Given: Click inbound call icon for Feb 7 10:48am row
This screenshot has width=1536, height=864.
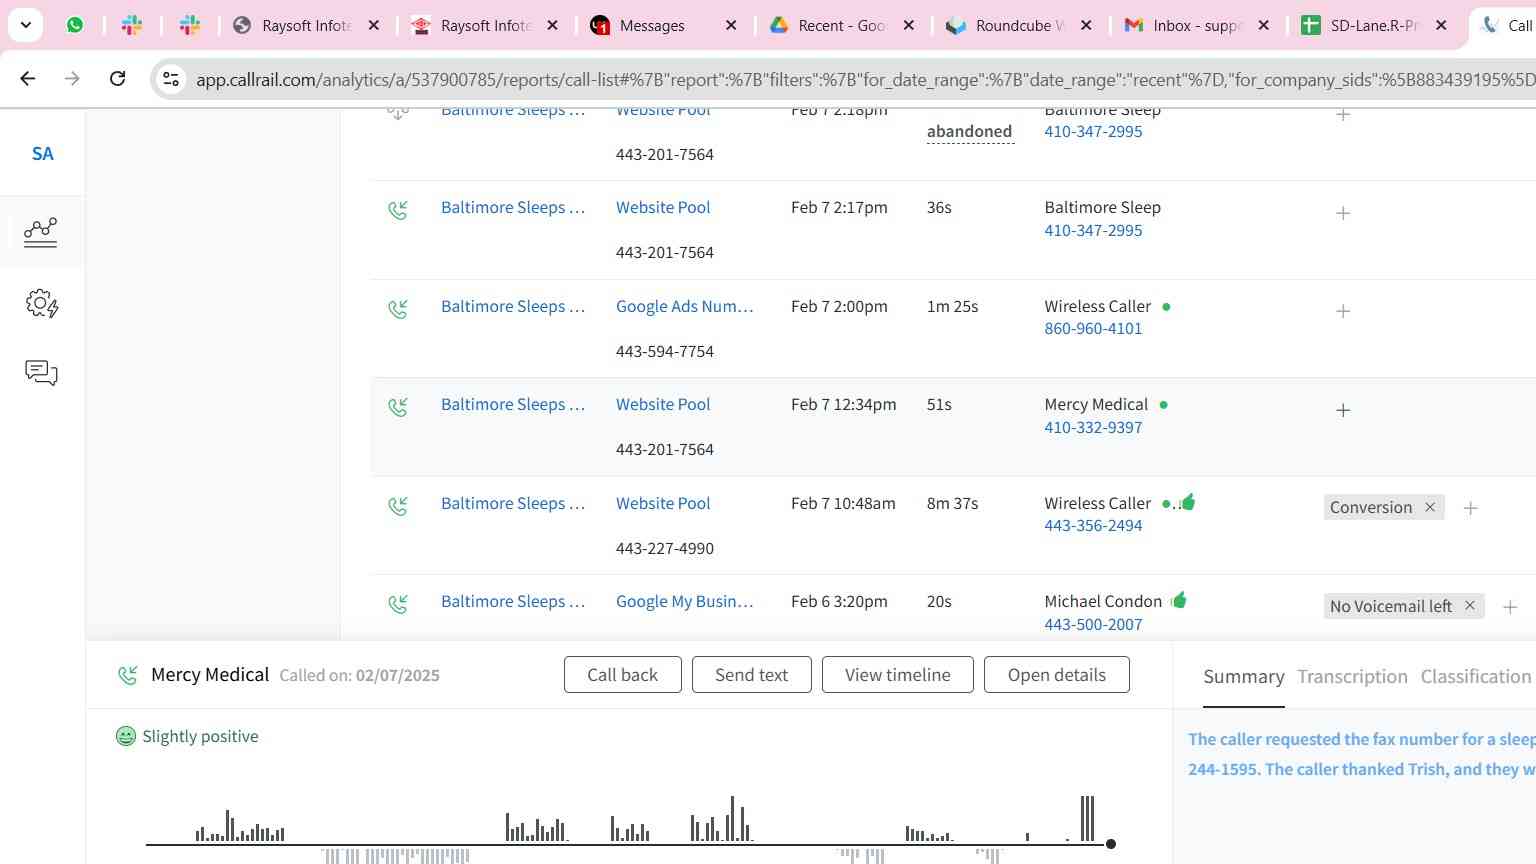Looking at the screenshot, I should pyautogui.click(x=398, y=506).
